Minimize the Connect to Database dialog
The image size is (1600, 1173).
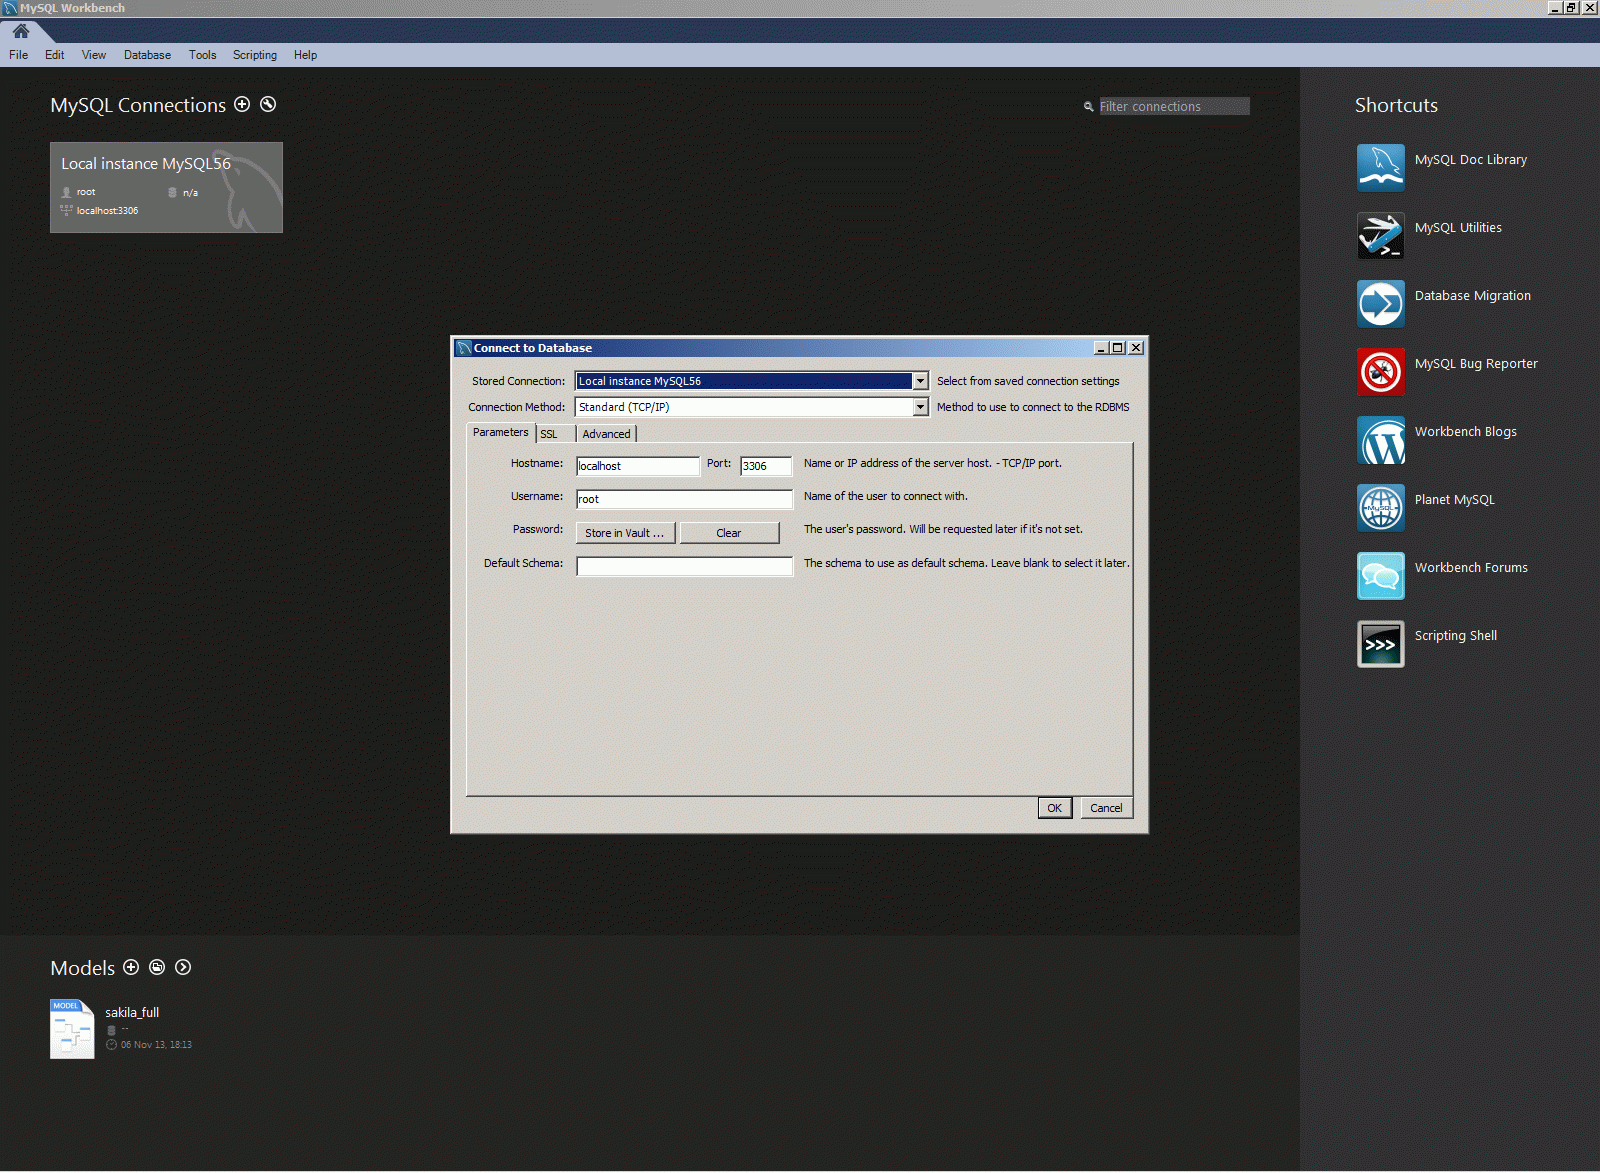click(x=1101, y=348)
